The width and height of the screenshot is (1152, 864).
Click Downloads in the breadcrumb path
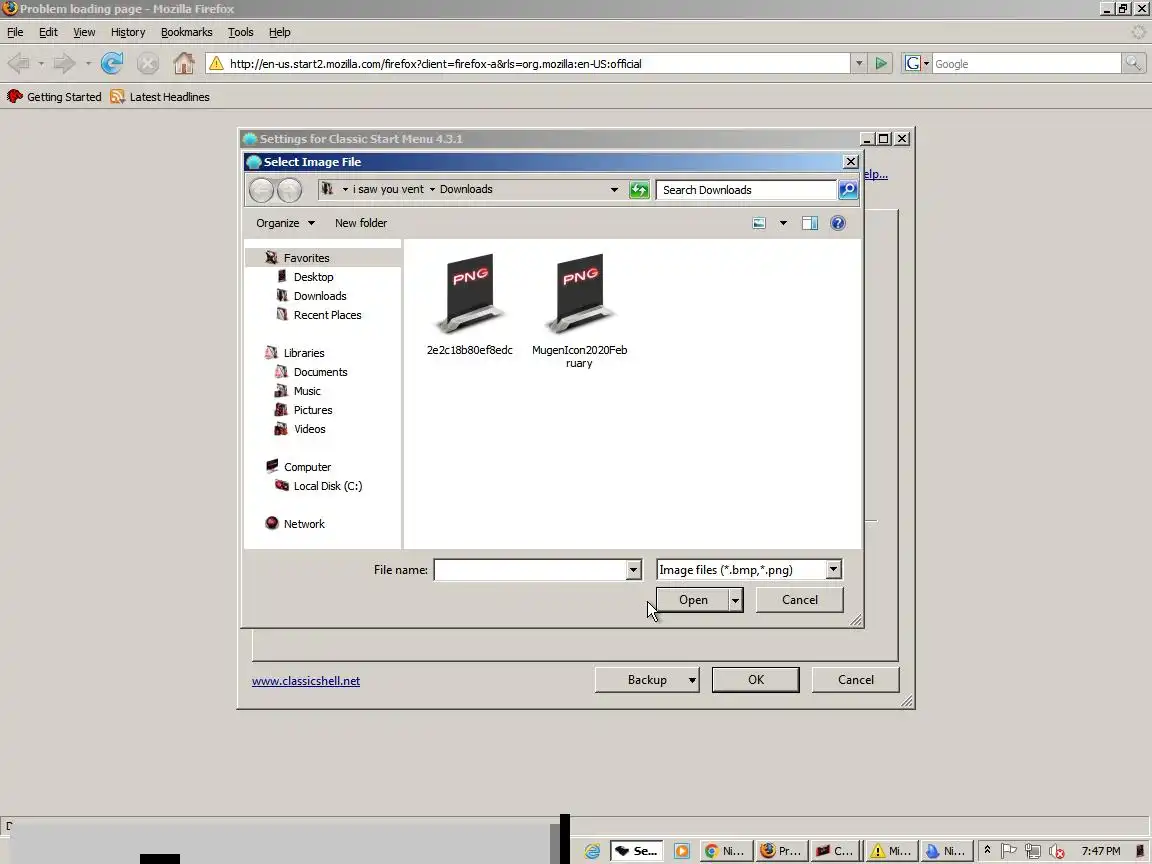[x=466, y=190]
